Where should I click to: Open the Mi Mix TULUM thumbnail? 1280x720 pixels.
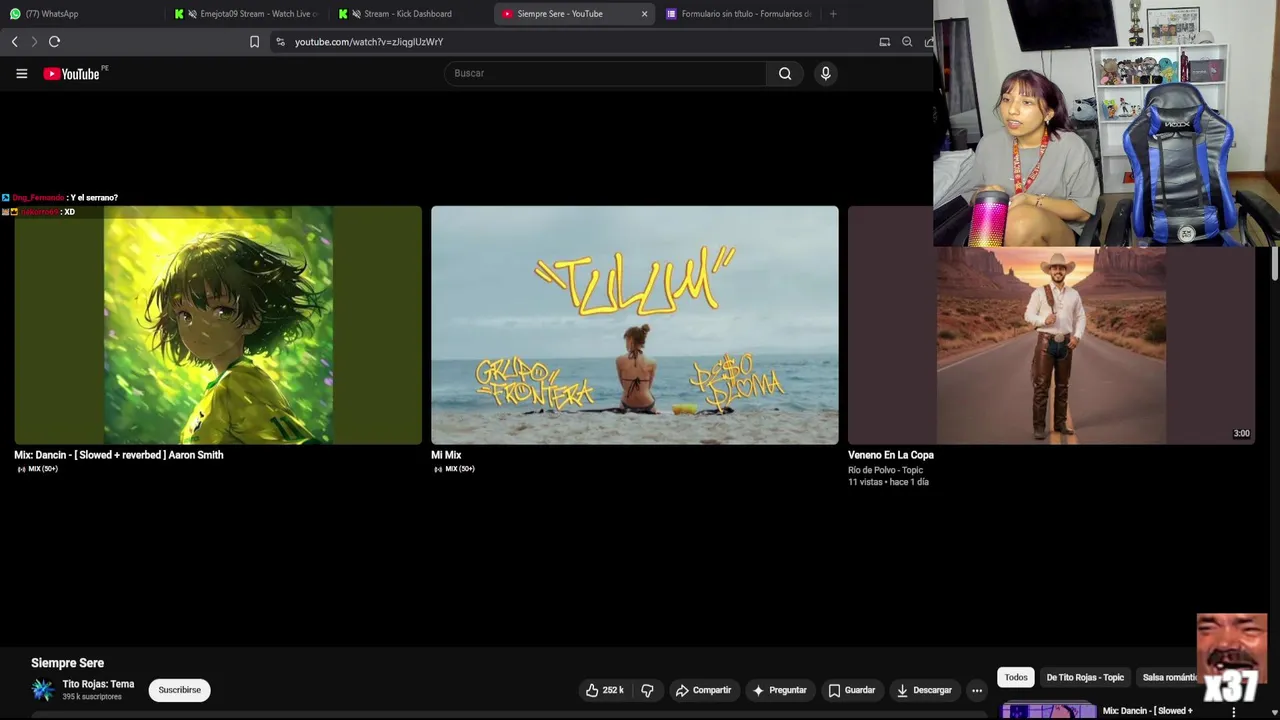(635, 325)
